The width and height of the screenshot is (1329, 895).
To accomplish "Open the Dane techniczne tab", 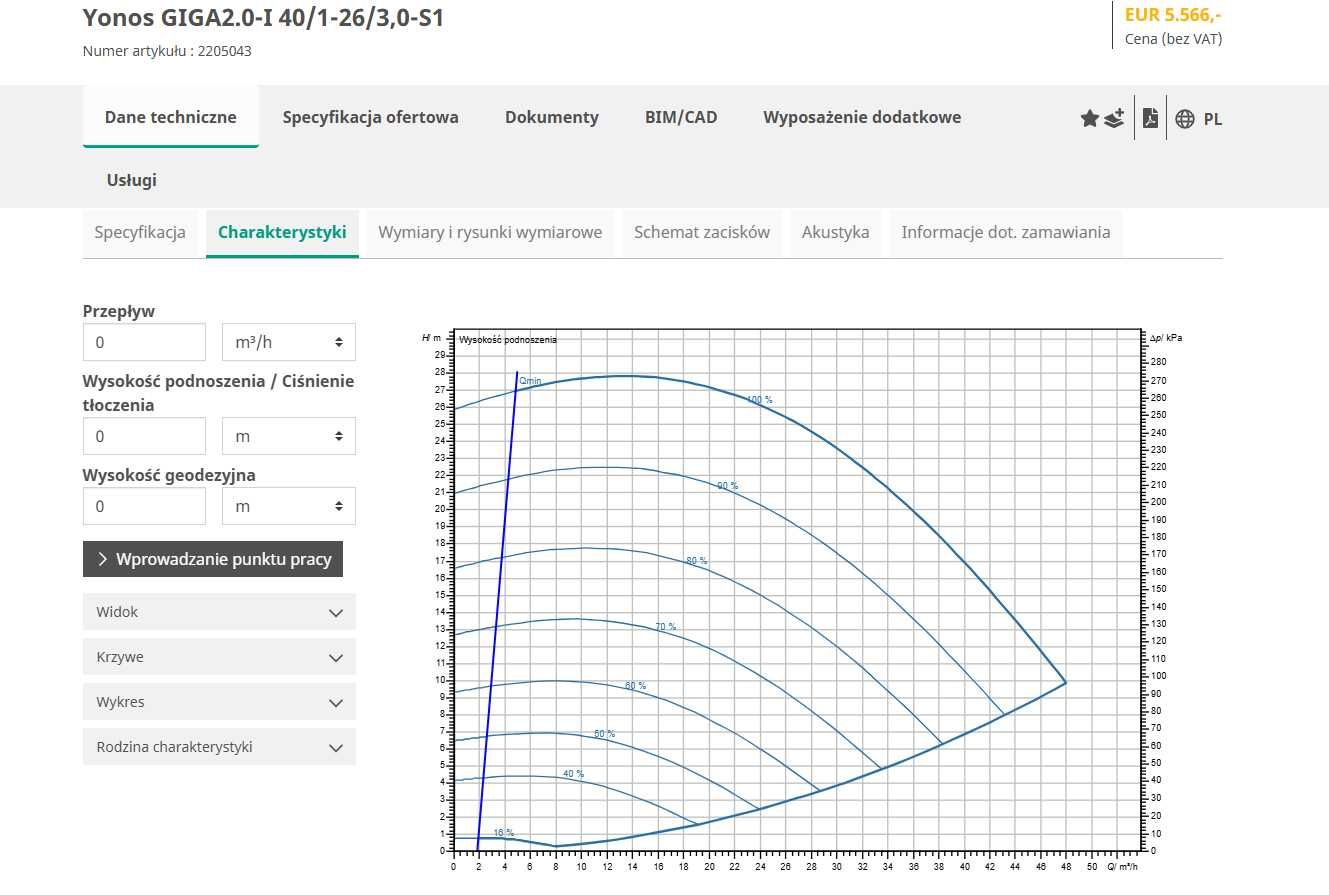I will tap(171, 117).
